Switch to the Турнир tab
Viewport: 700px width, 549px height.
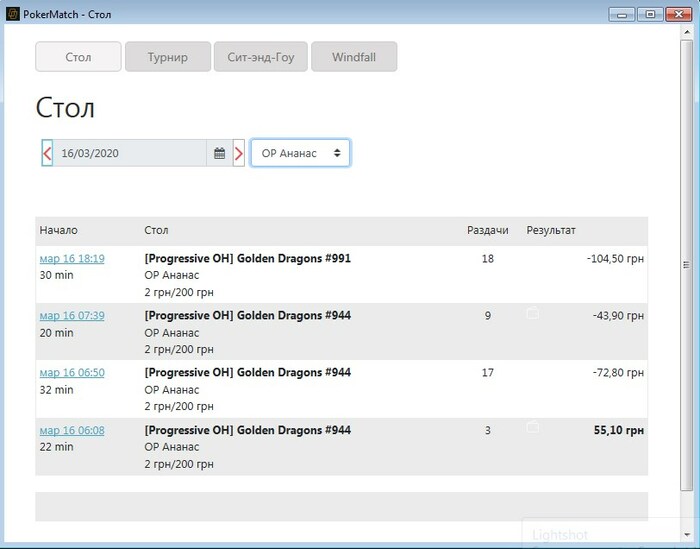168,57
